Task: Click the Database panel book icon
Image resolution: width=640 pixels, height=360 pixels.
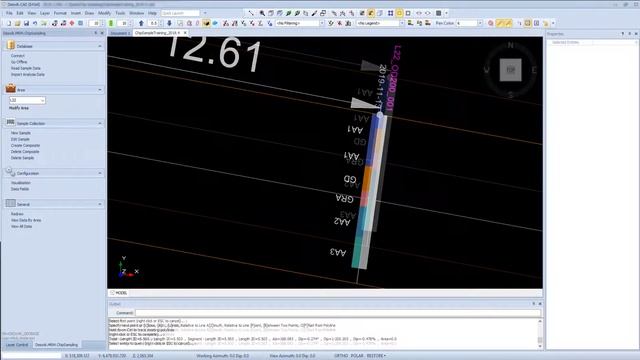Action: (x=11, y=45)
